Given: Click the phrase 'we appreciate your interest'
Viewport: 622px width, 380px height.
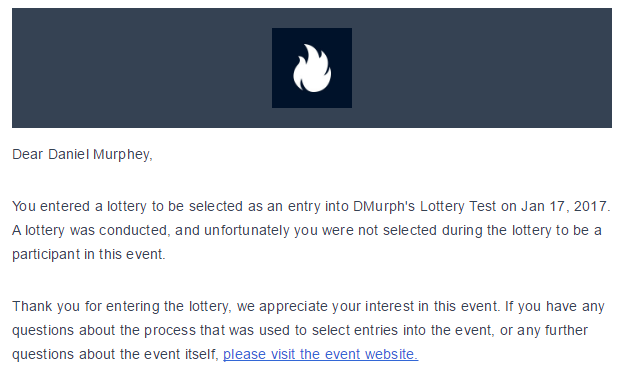Looking at the screenshot, I should click(325, 306).
